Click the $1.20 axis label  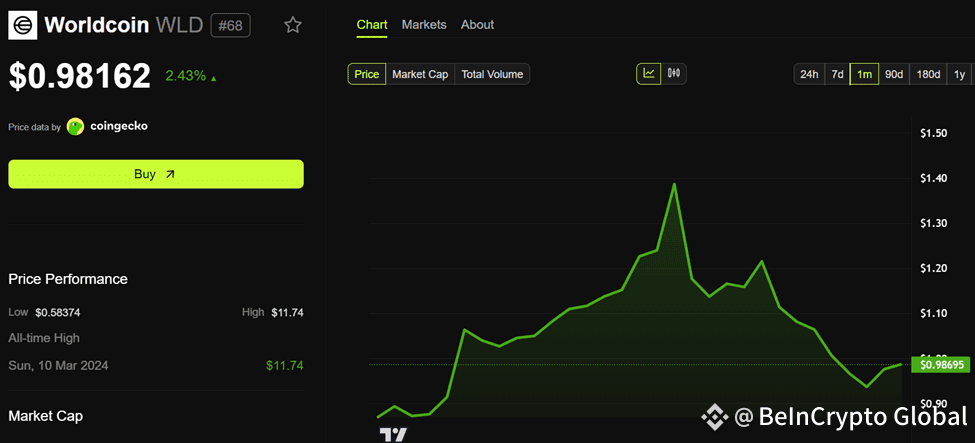pyautogui.click(x=933, y=268)
